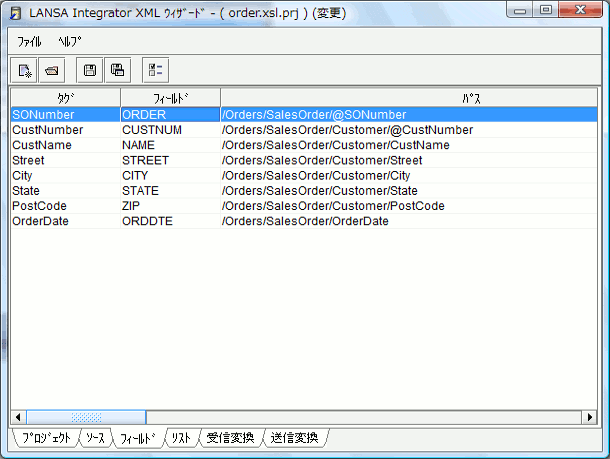
Task: Switch to the ソース tab
Action: point(95,438)
